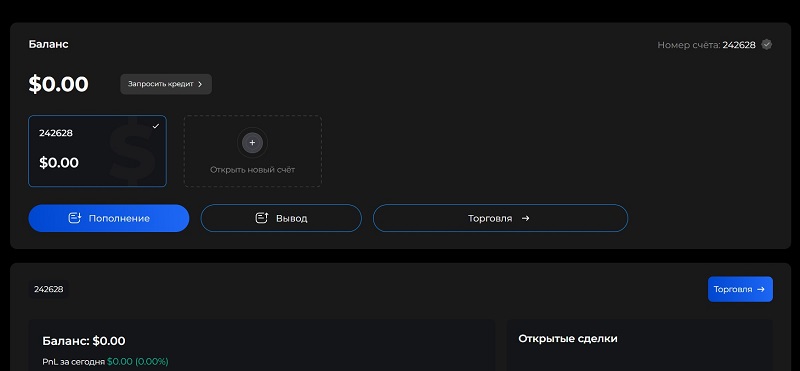
Task: Open the Запросить кредит chevron
Action: pos(200,84)
